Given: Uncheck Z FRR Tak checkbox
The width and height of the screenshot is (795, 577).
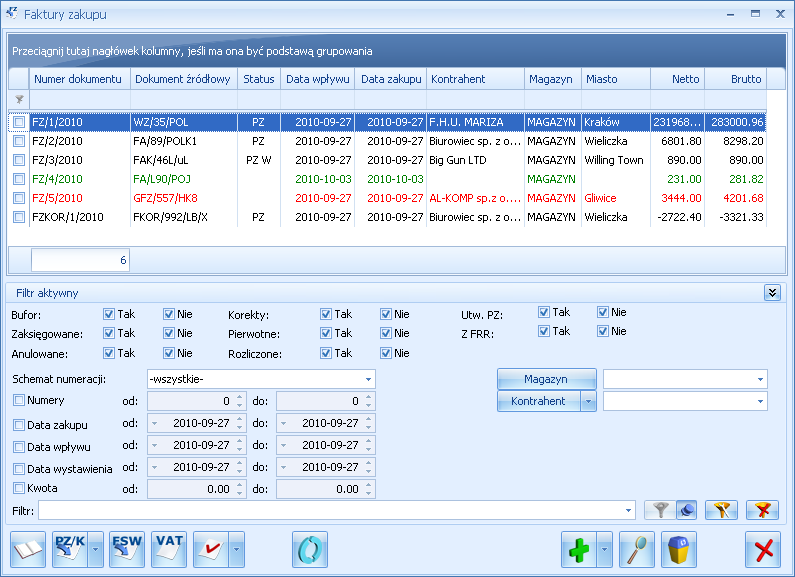Looking at the screenshot, I should tap(544, 331).
